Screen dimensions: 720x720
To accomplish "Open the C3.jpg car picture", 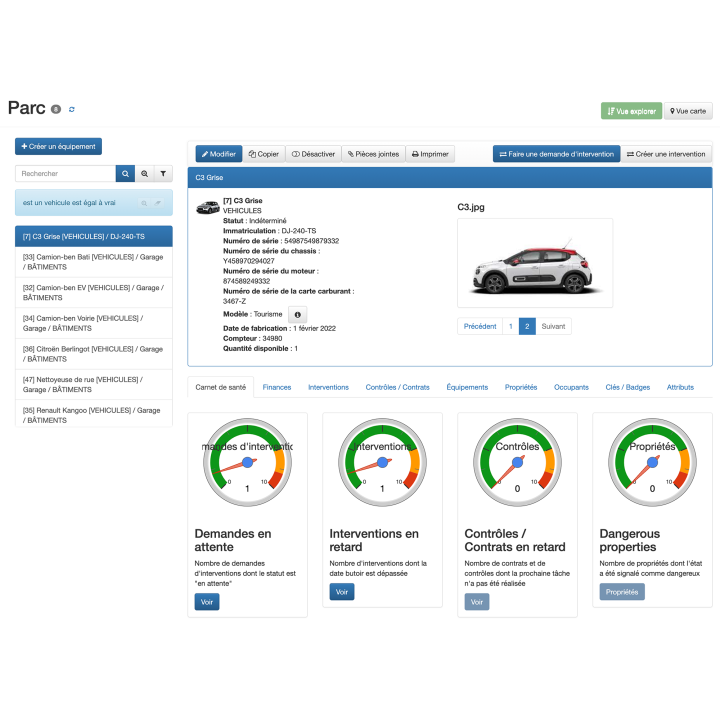I will click(535, 263).
